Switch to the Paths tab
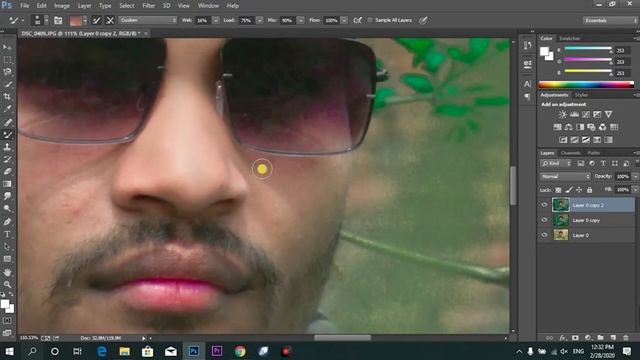This screenshot has width=640, height=360. (x=593, y=153)
